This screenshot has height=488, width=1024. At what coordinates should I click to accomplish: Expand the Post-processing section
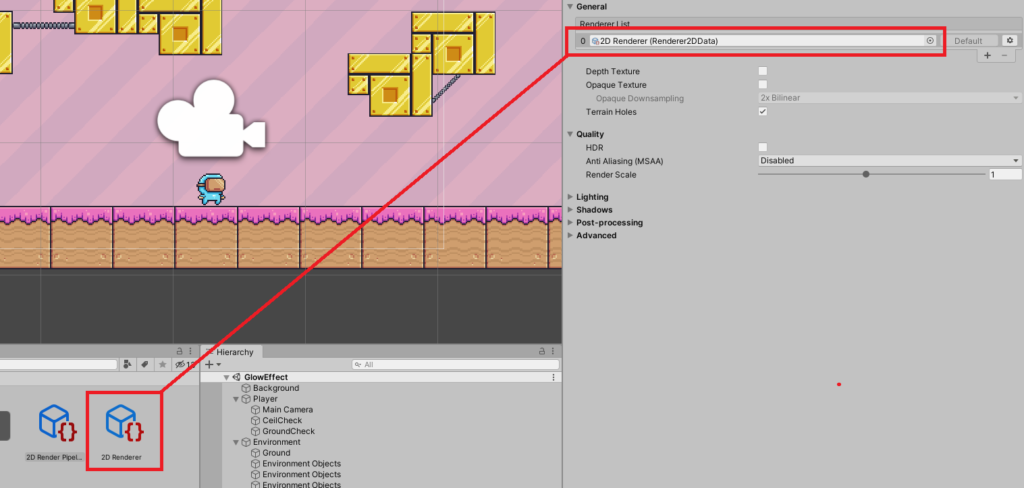(x=570, y=223)
